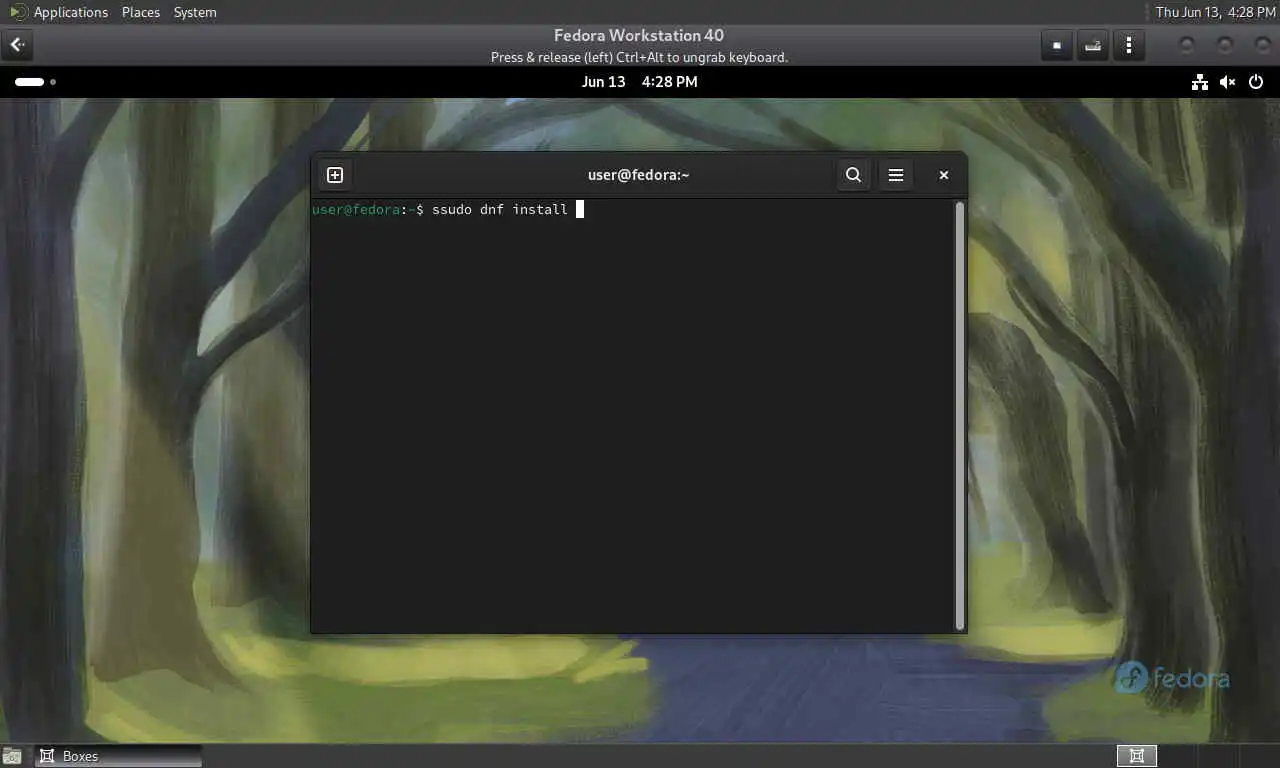
Task: Open a new tab in the terminal
Action: point(335,175)
